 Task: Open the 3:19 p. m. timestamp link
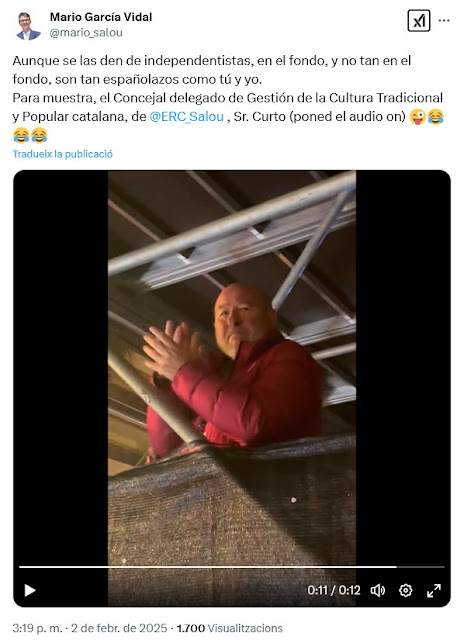click(x=37, y=628)
